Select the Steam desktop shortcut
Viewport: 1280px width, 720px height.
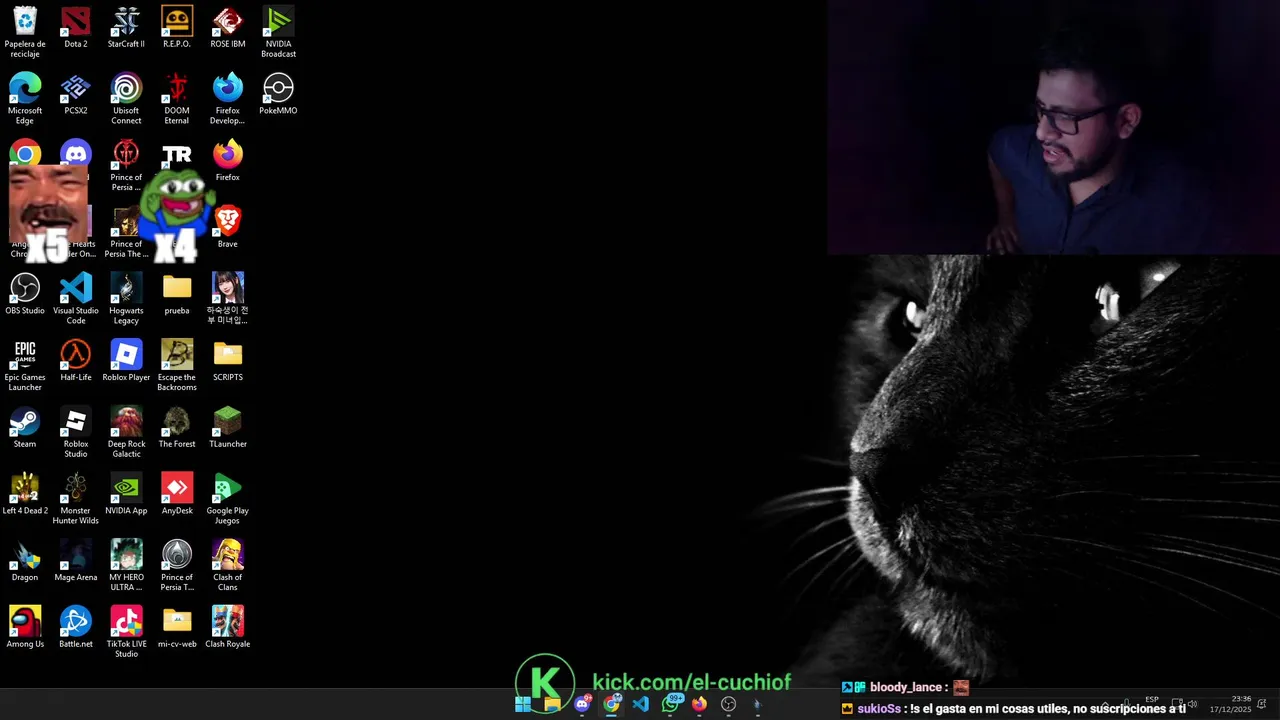pyautogui.click(x=25, y=427)
